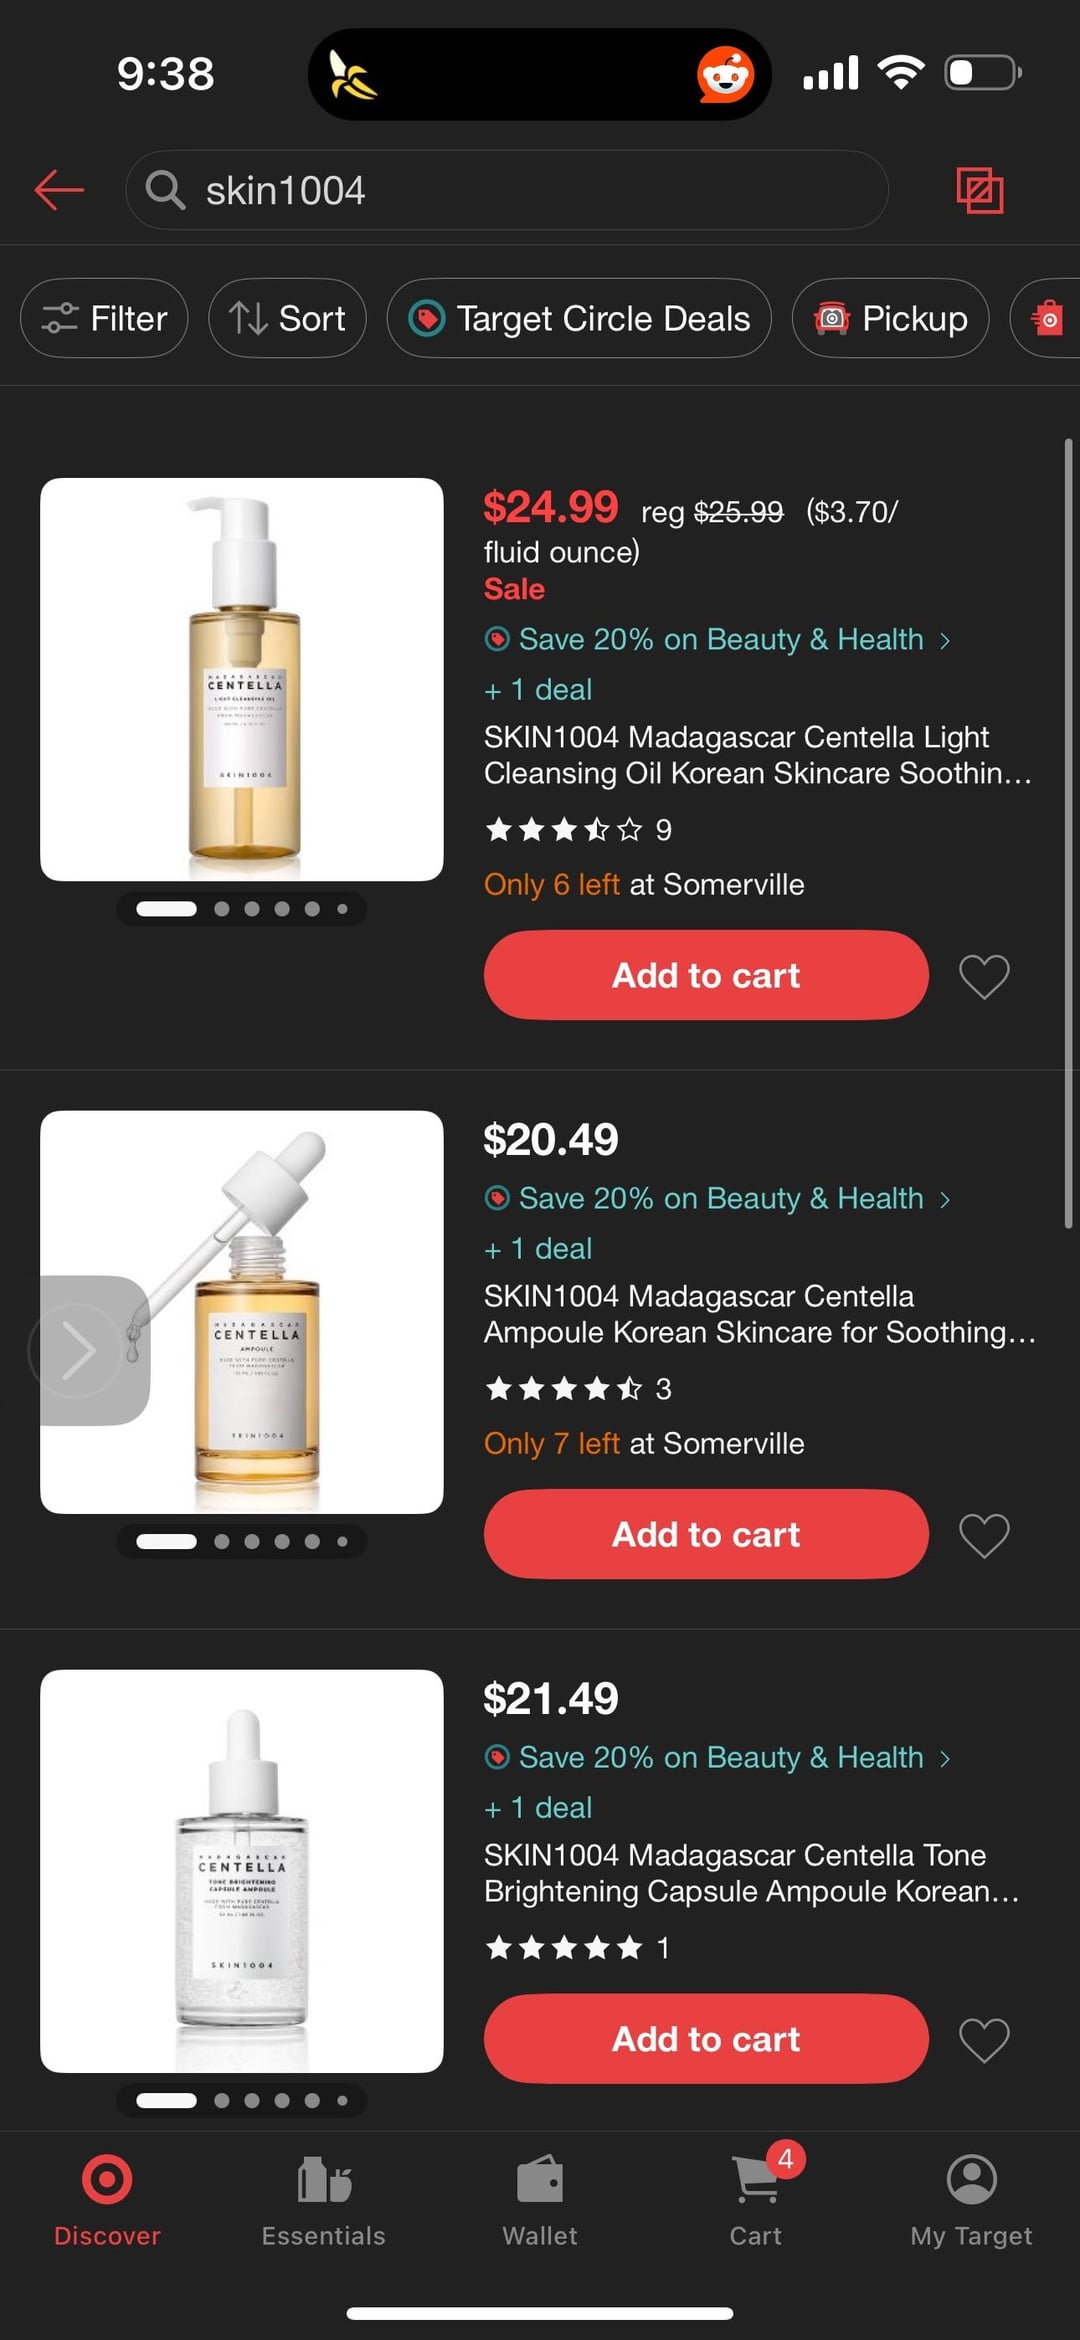Favorite the Centella Ampoule with heart
This screenshot has height=2340, width=1080.
pyautogui.click(x=984, y=1535)
